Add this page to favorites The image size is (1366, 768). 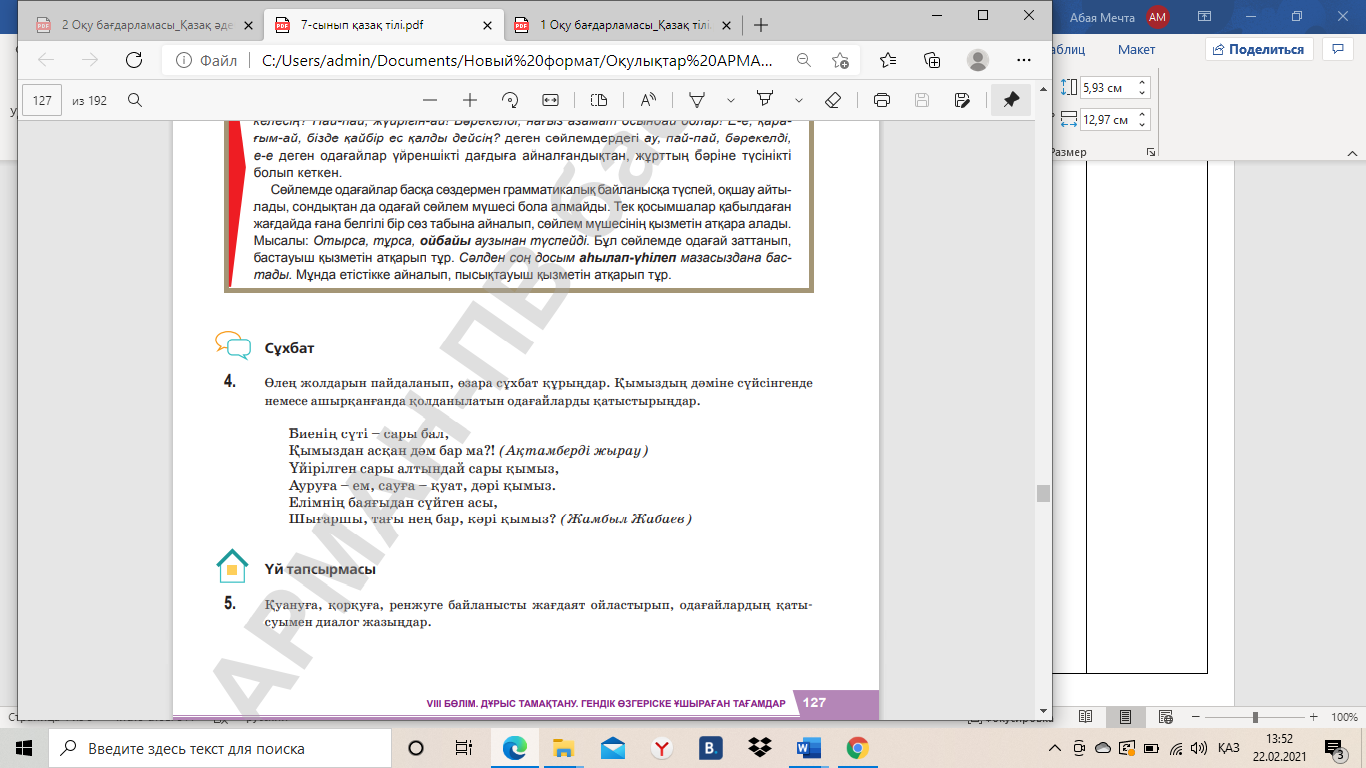(841, 60)
